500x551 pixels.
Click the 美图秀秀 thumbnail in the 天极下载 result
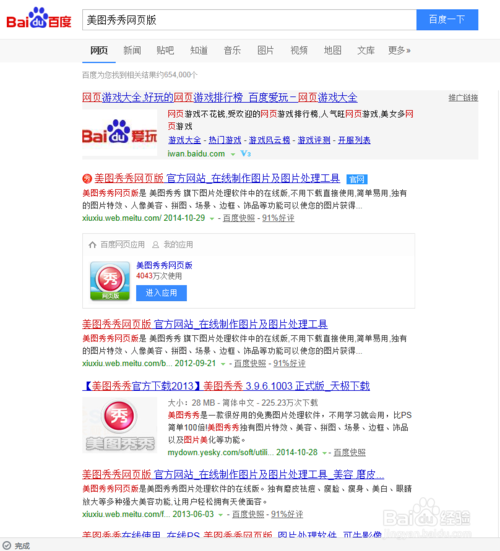(119, 425)
